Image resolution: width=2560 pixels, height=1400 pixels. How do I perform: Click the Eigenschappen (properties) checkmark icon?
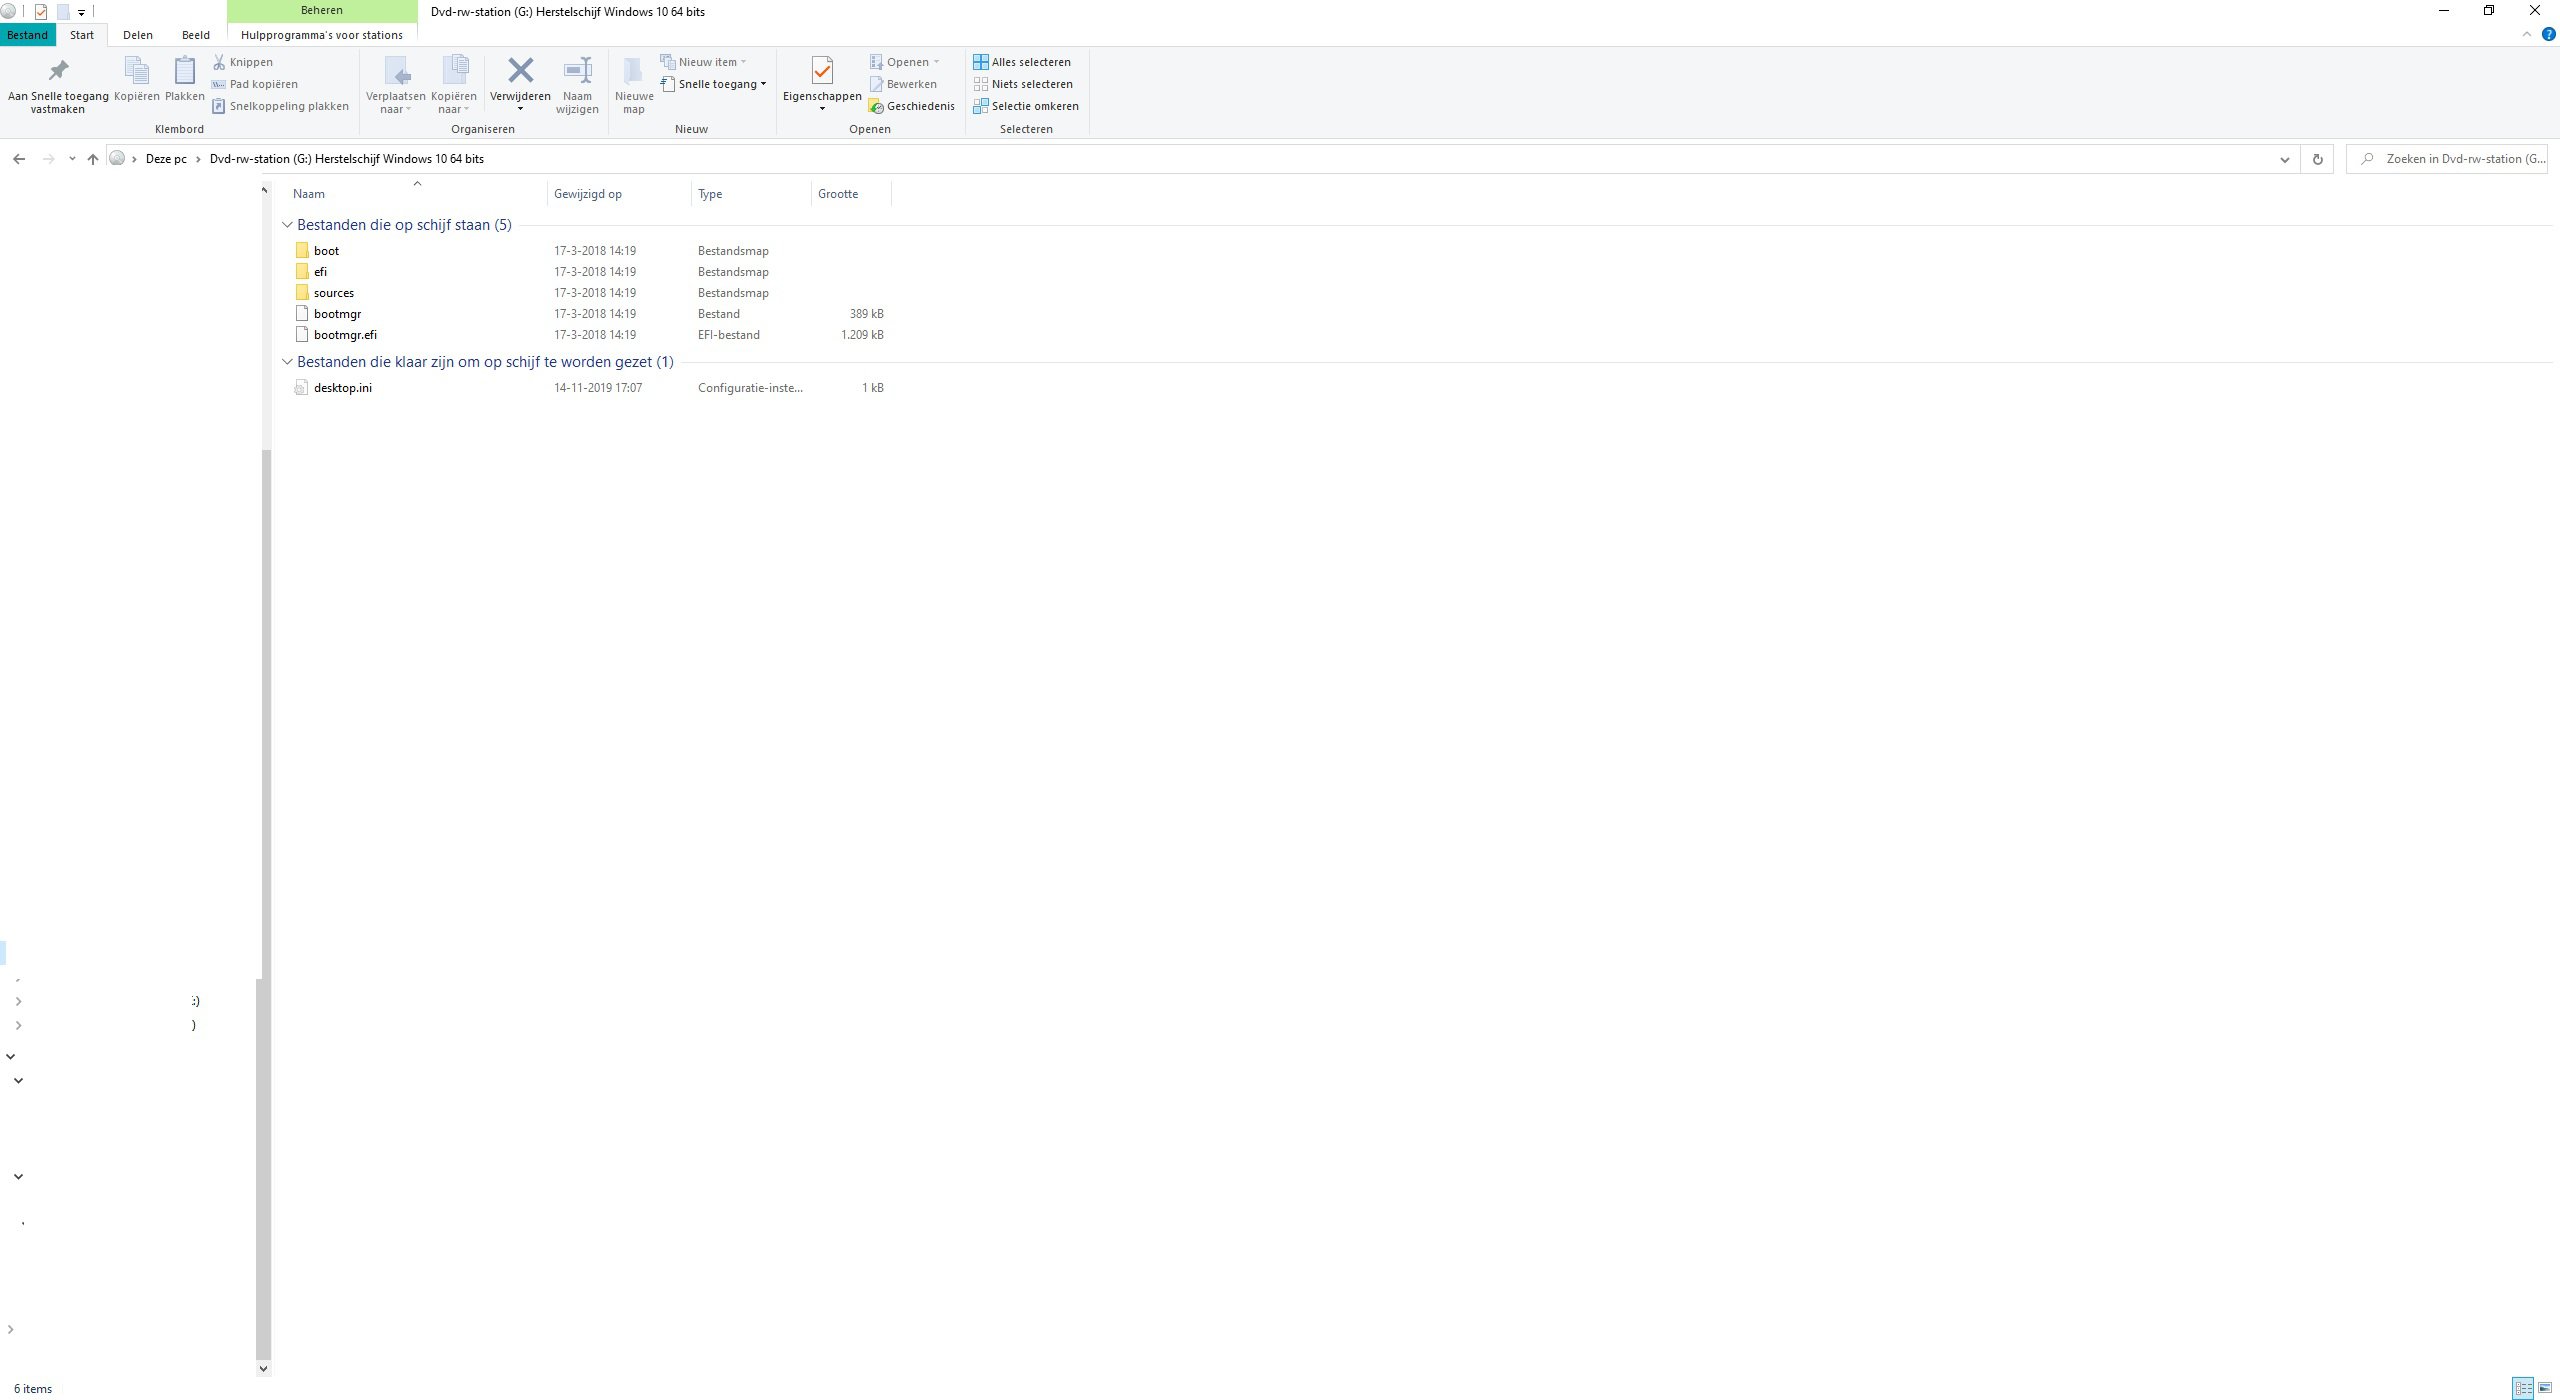tap(822, 71)
